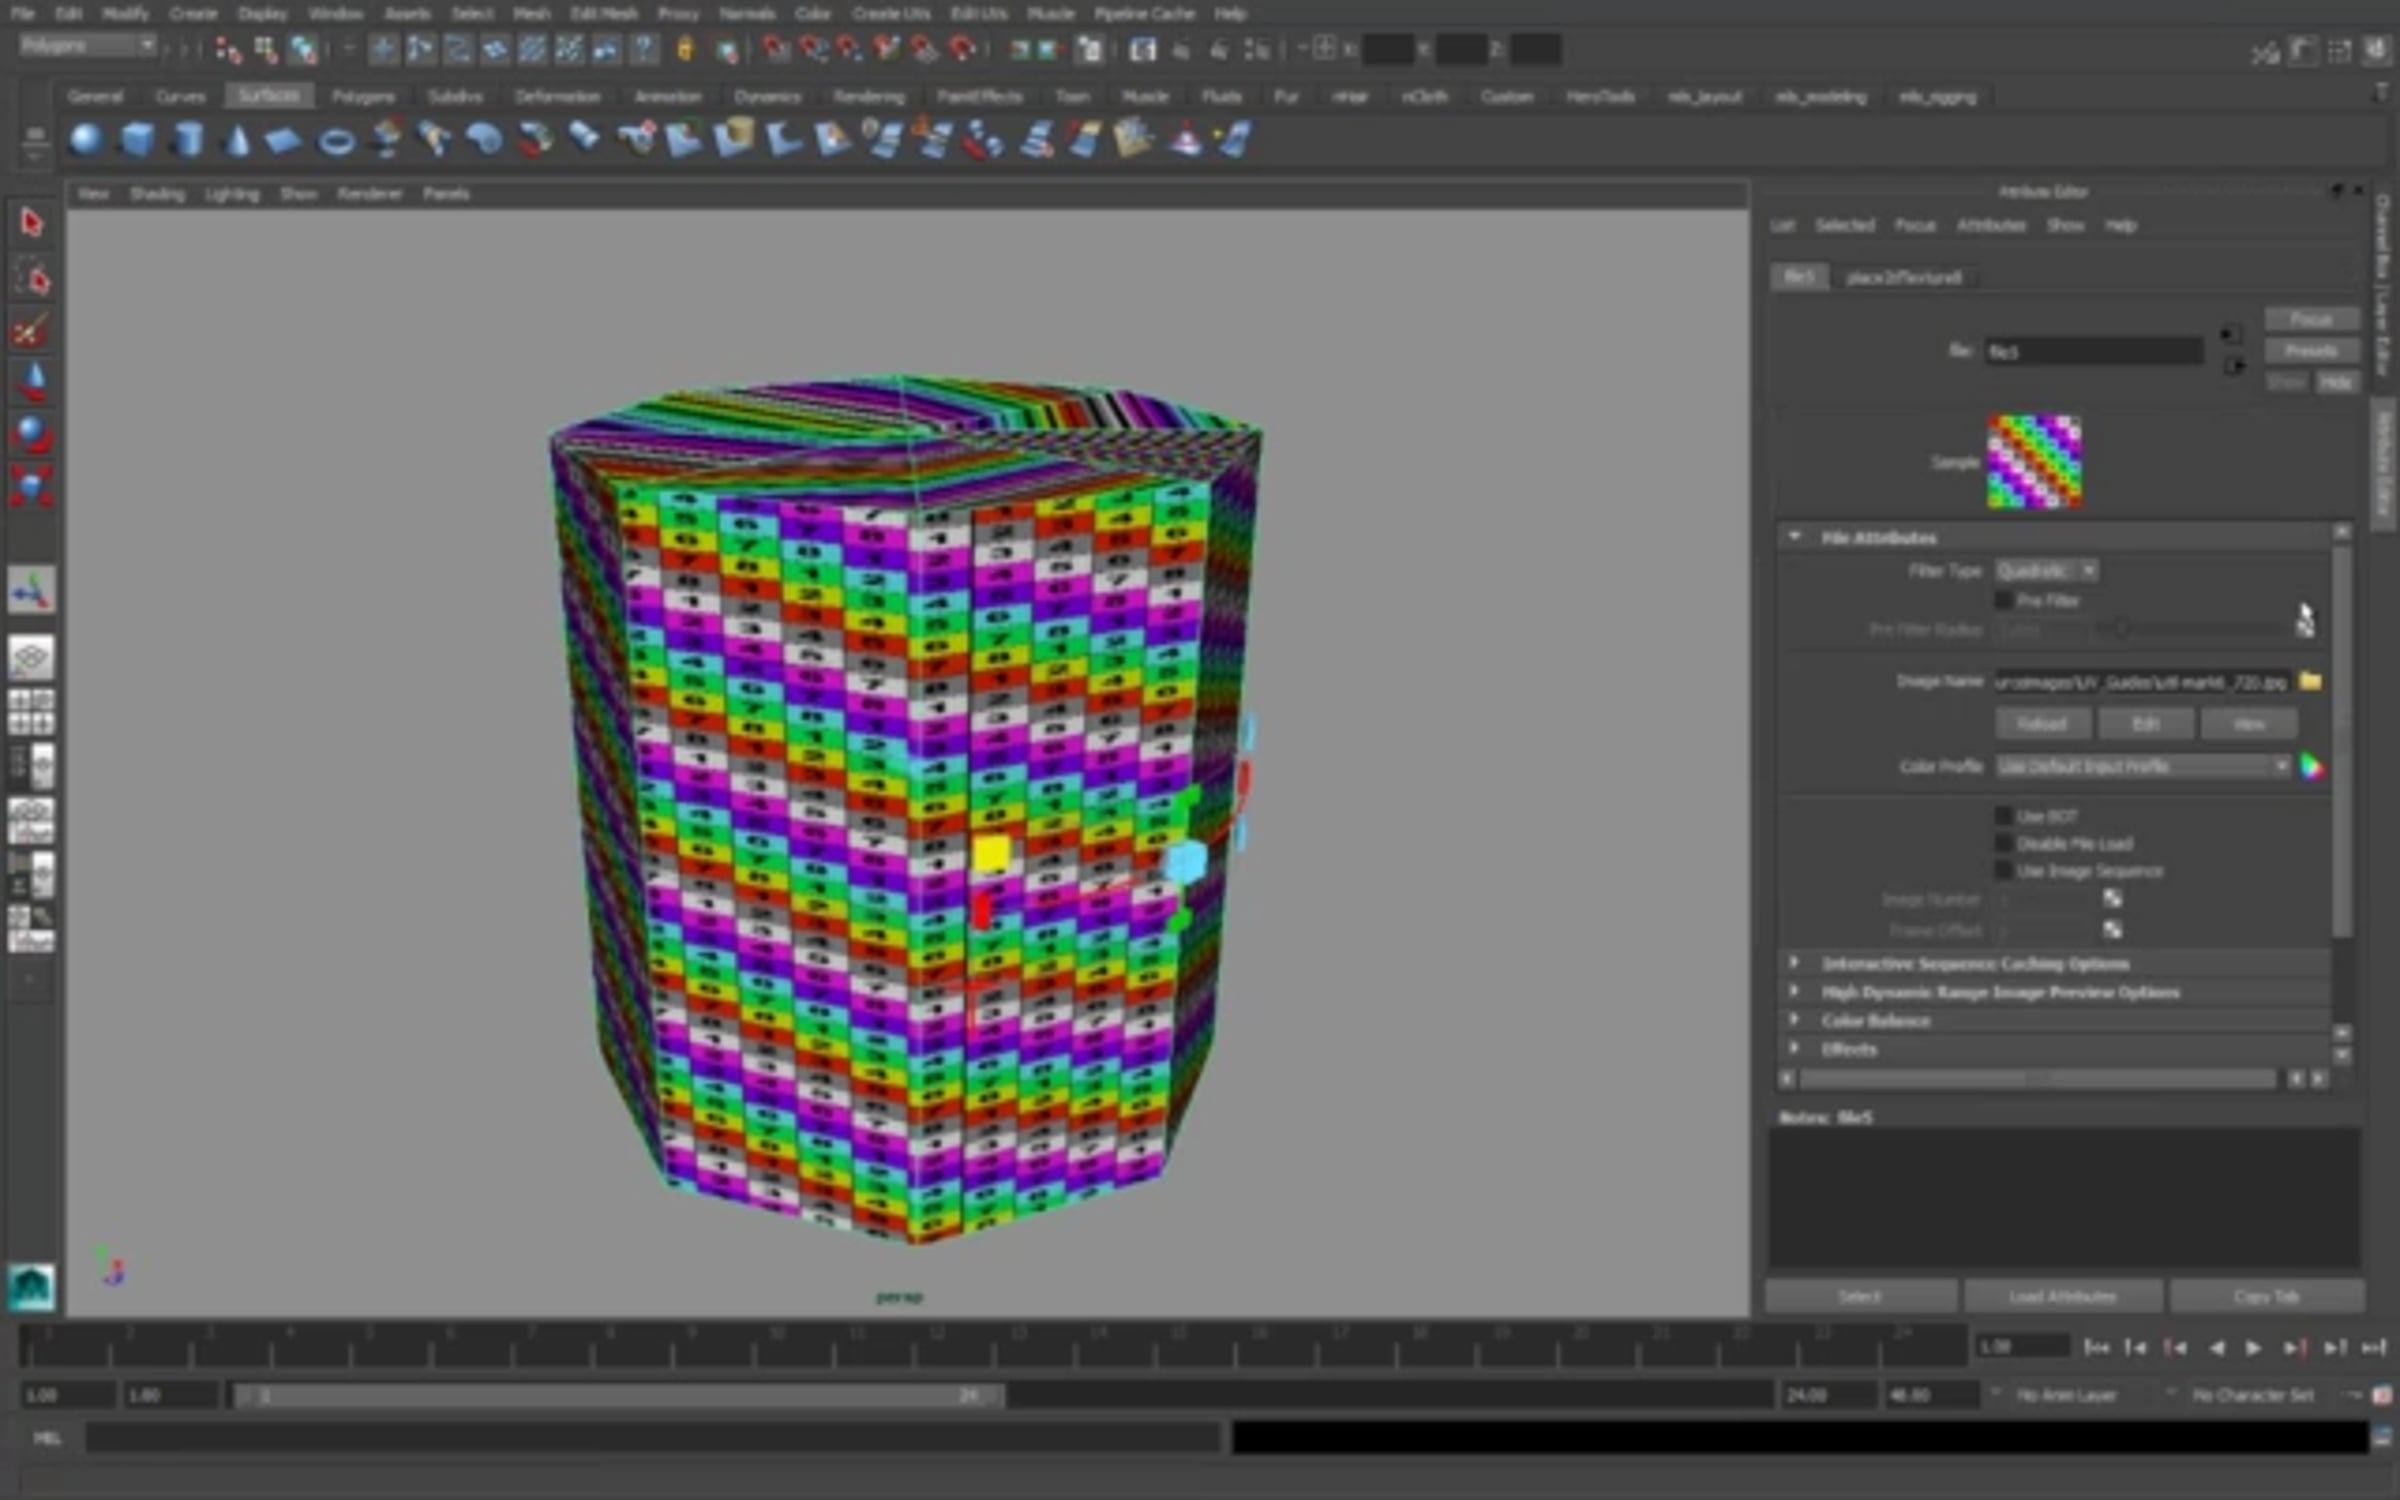Click the NURBS torus shelf icon

tap(336, 142)
